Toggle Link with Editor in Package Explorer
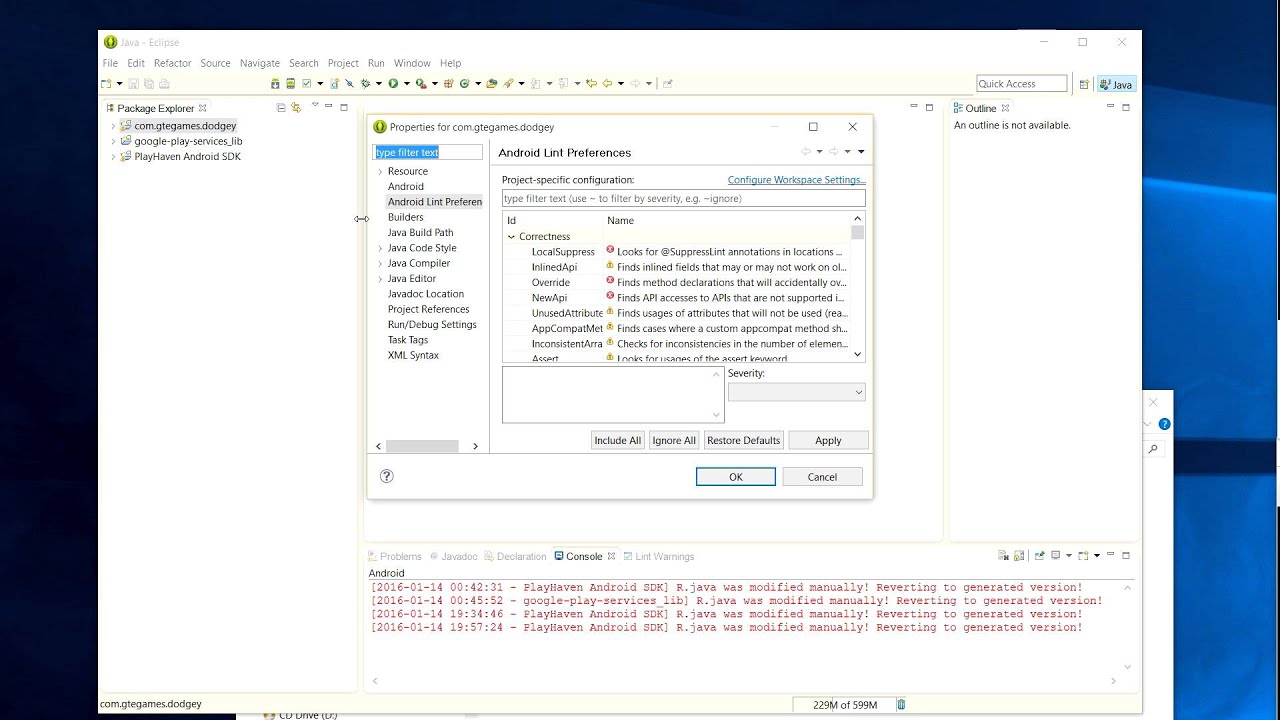 (x=296, y=107)
